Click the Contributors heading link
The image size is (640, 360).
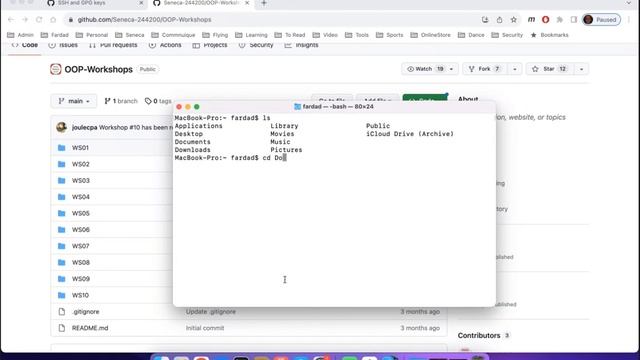pyautogui.click(x=479, y=336)
